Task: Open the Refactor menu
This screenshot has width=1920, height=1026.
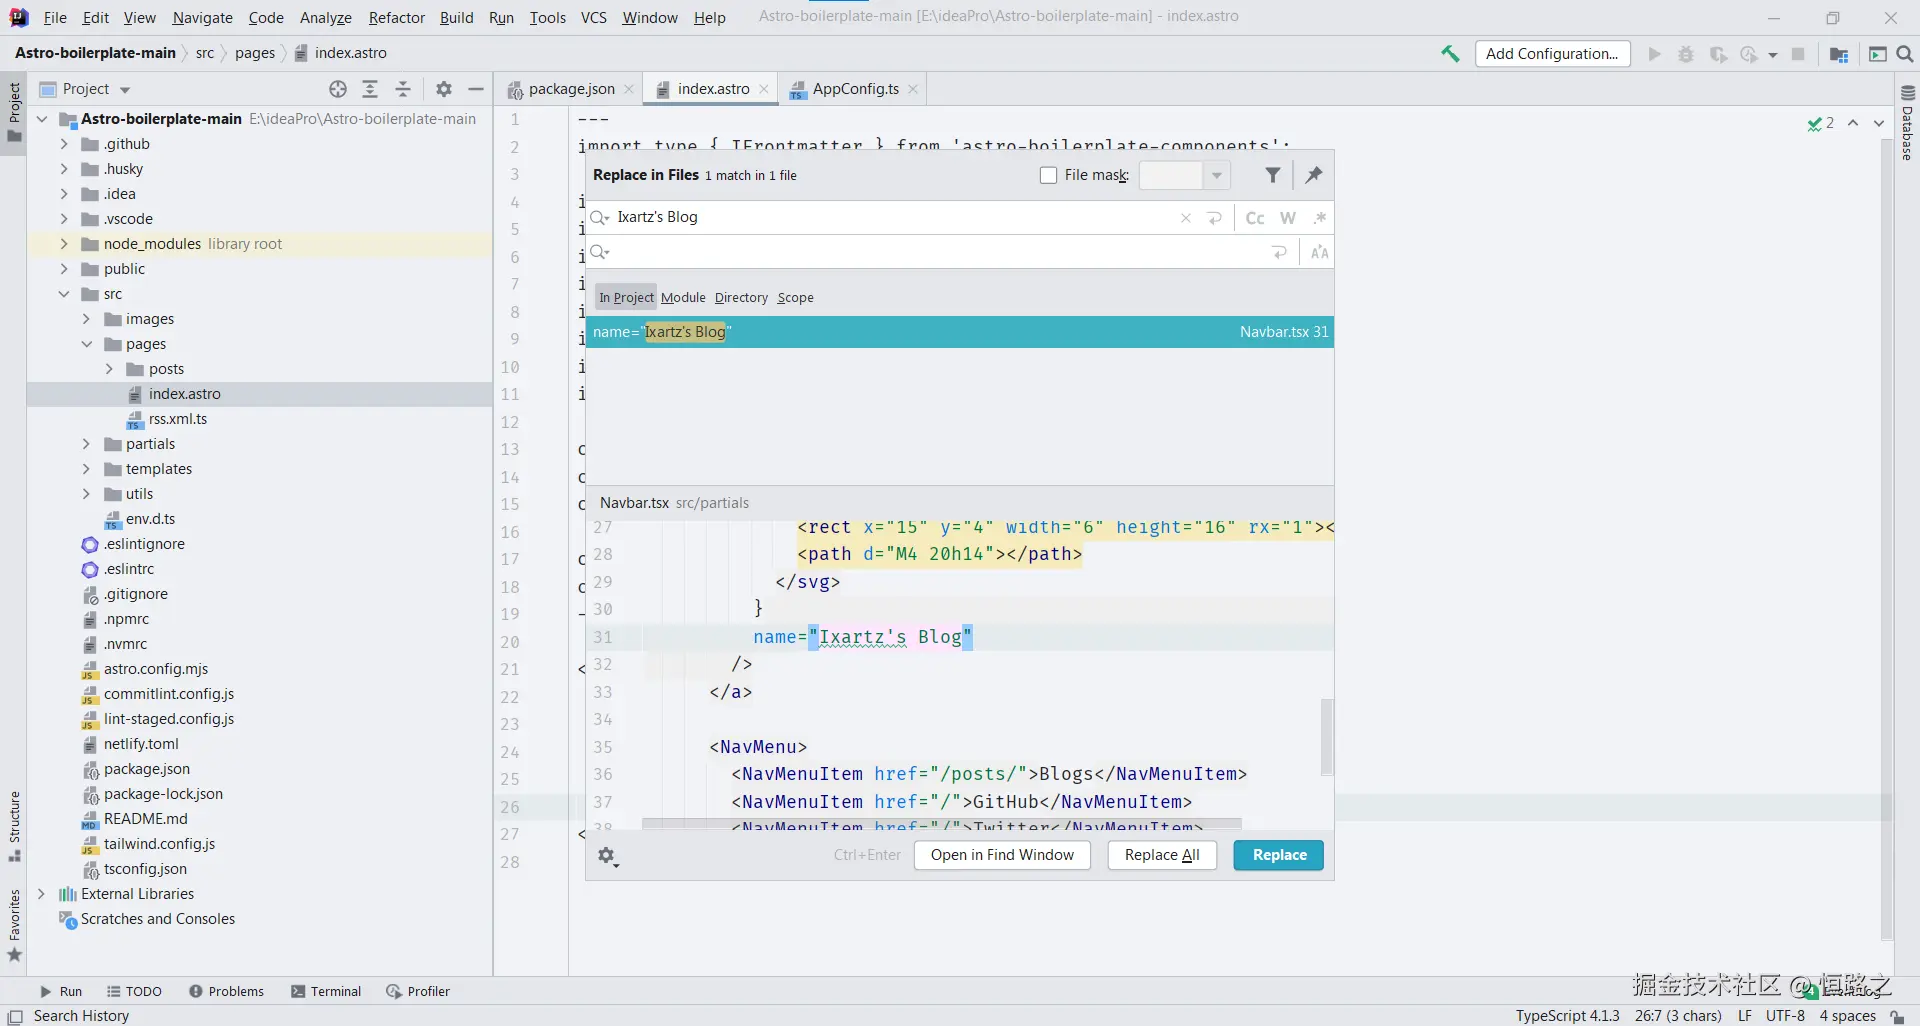Action: pyautogui.click(x=396, y=17)
